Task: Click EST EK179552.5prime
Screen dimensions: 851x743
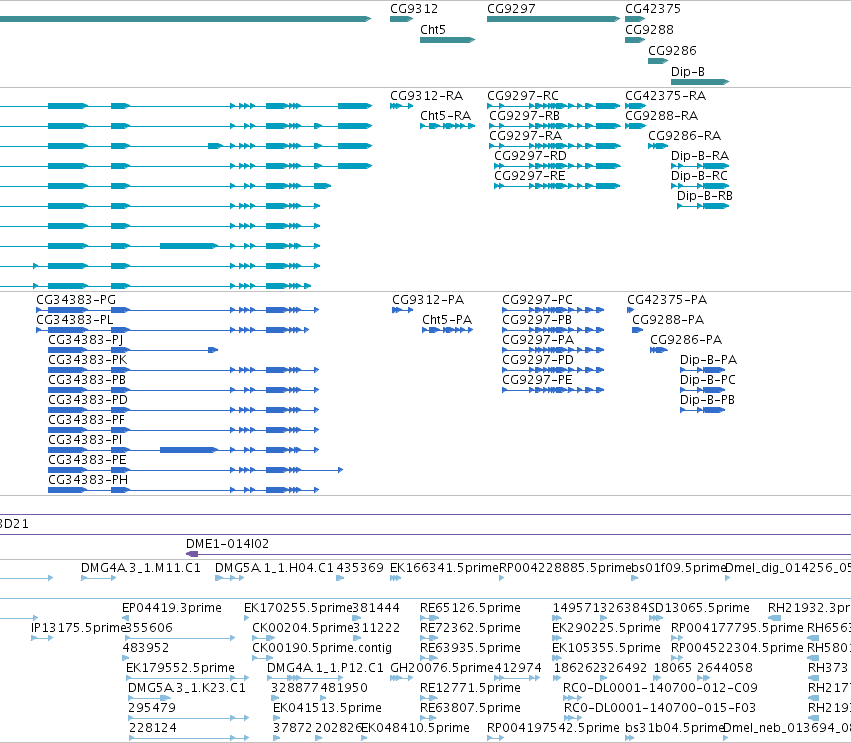Action: (x=180, y=668)
